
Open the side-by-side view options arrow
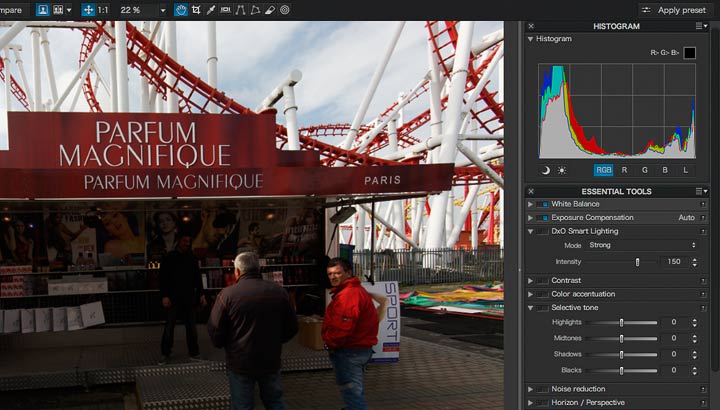69,10
